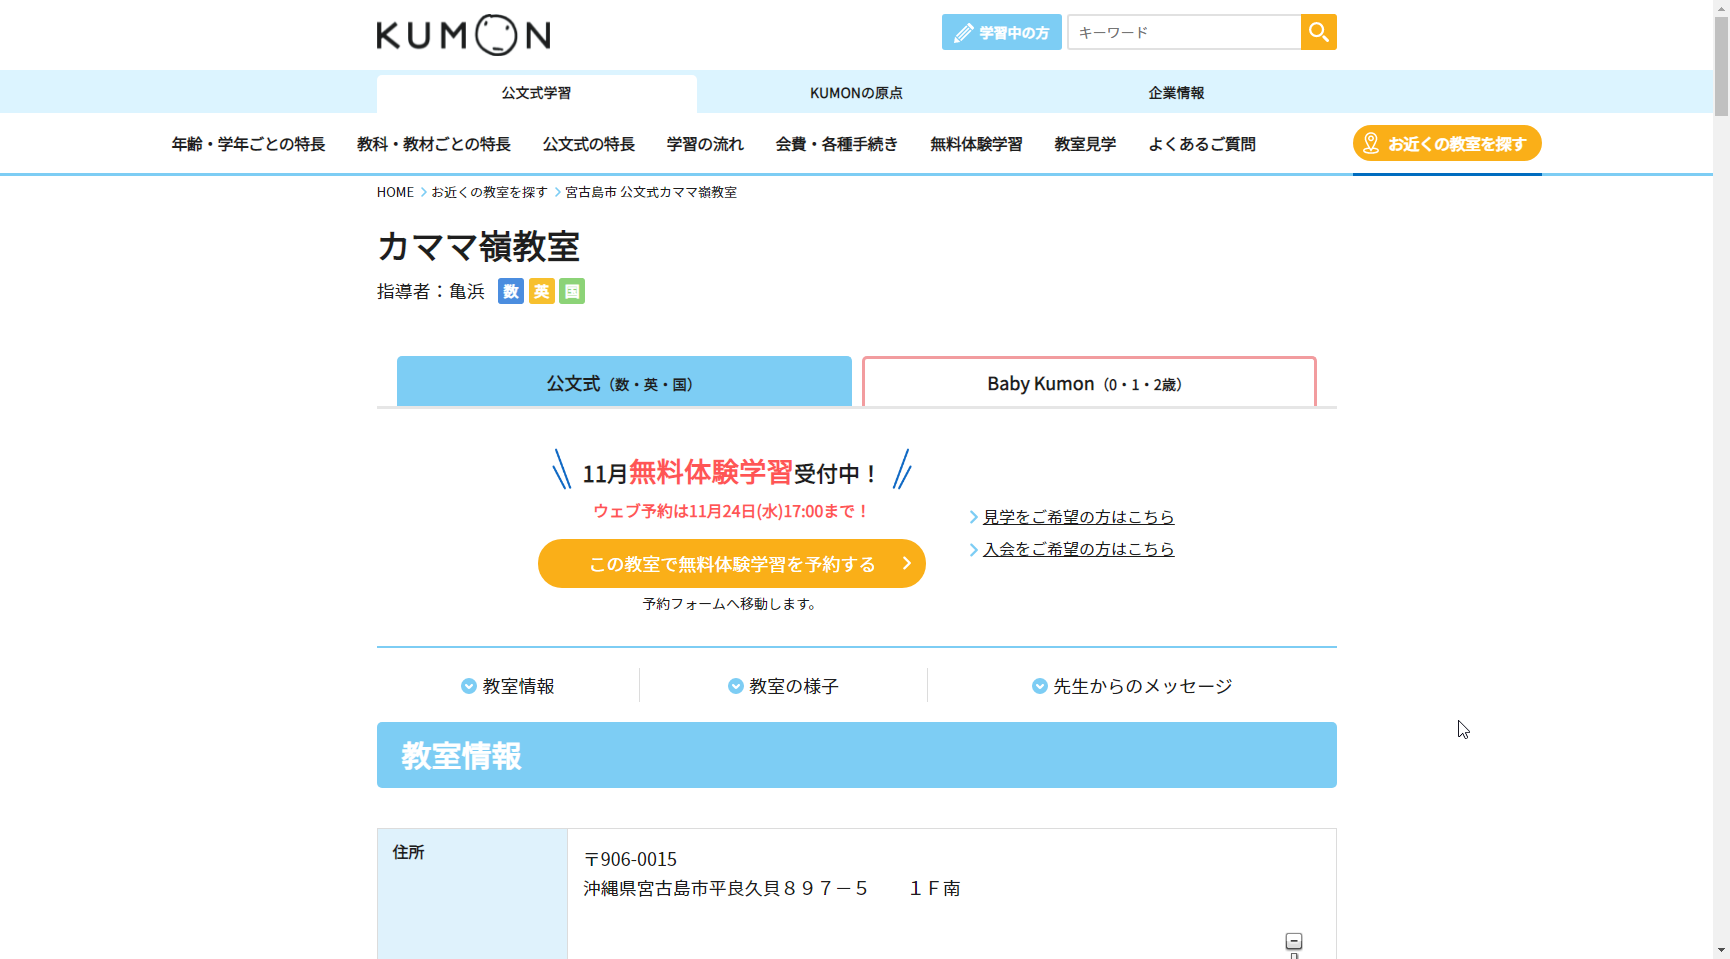Switch to the Baby Kumon tab
Viewport: 1730px width, 959px height.
[1089, 382]
